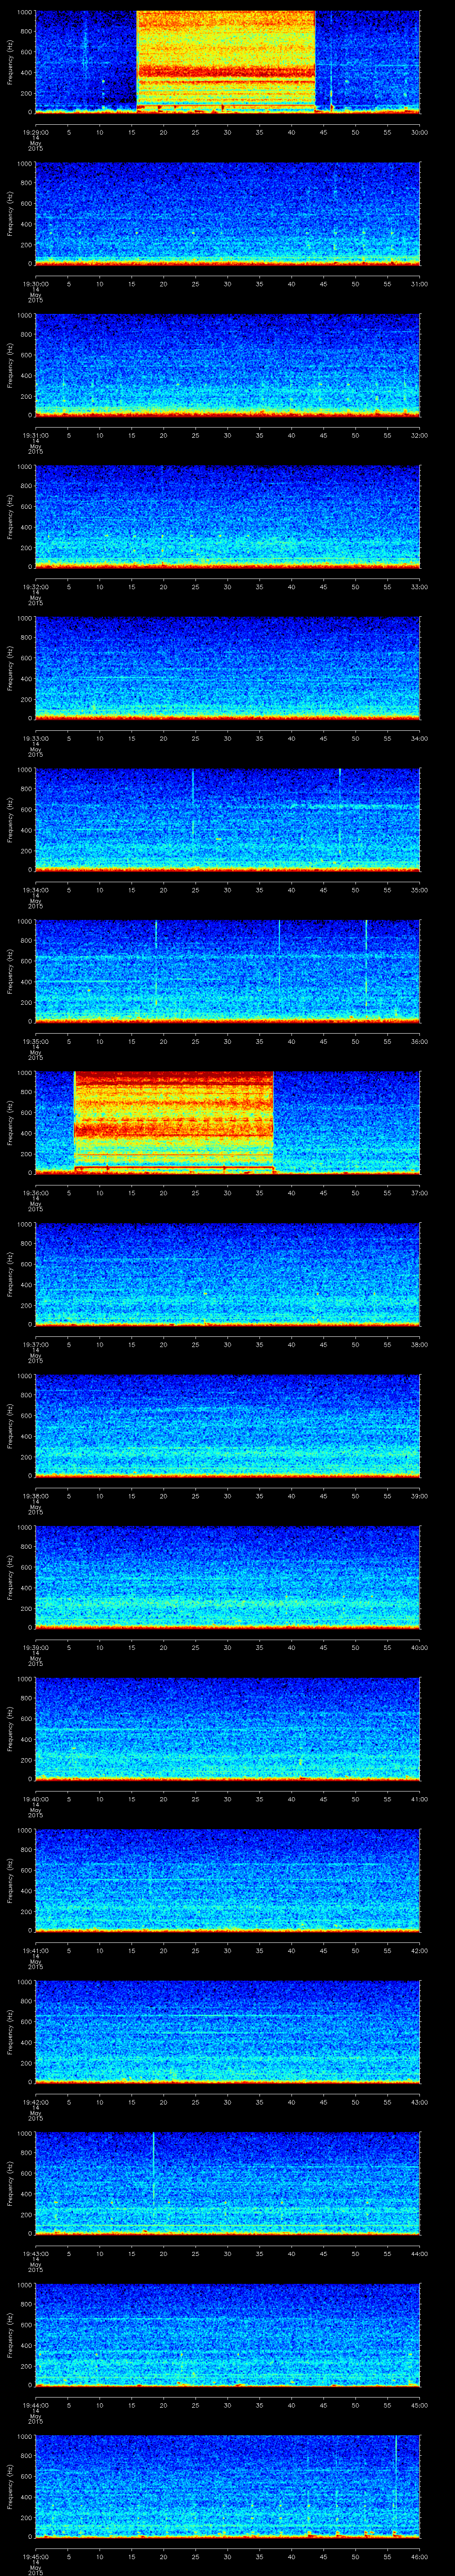This screenshot has height=2576, width=455.
Task: Select the '19:44:00' start time label
Action: 35,2405
